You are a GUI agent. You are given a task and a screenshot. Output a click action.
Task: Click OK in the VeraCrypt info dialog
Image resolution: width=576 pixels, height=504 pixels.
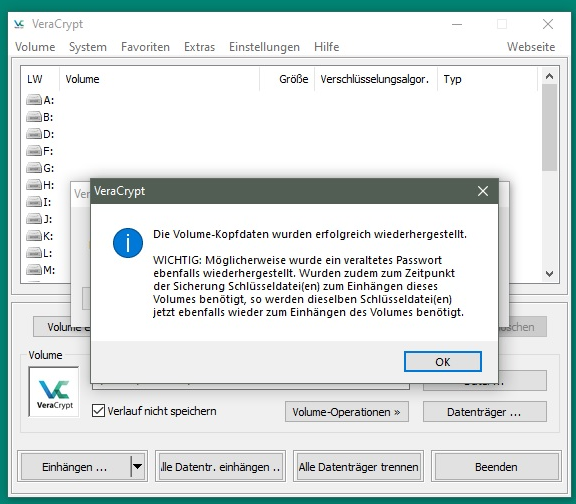tap(443, 362)
